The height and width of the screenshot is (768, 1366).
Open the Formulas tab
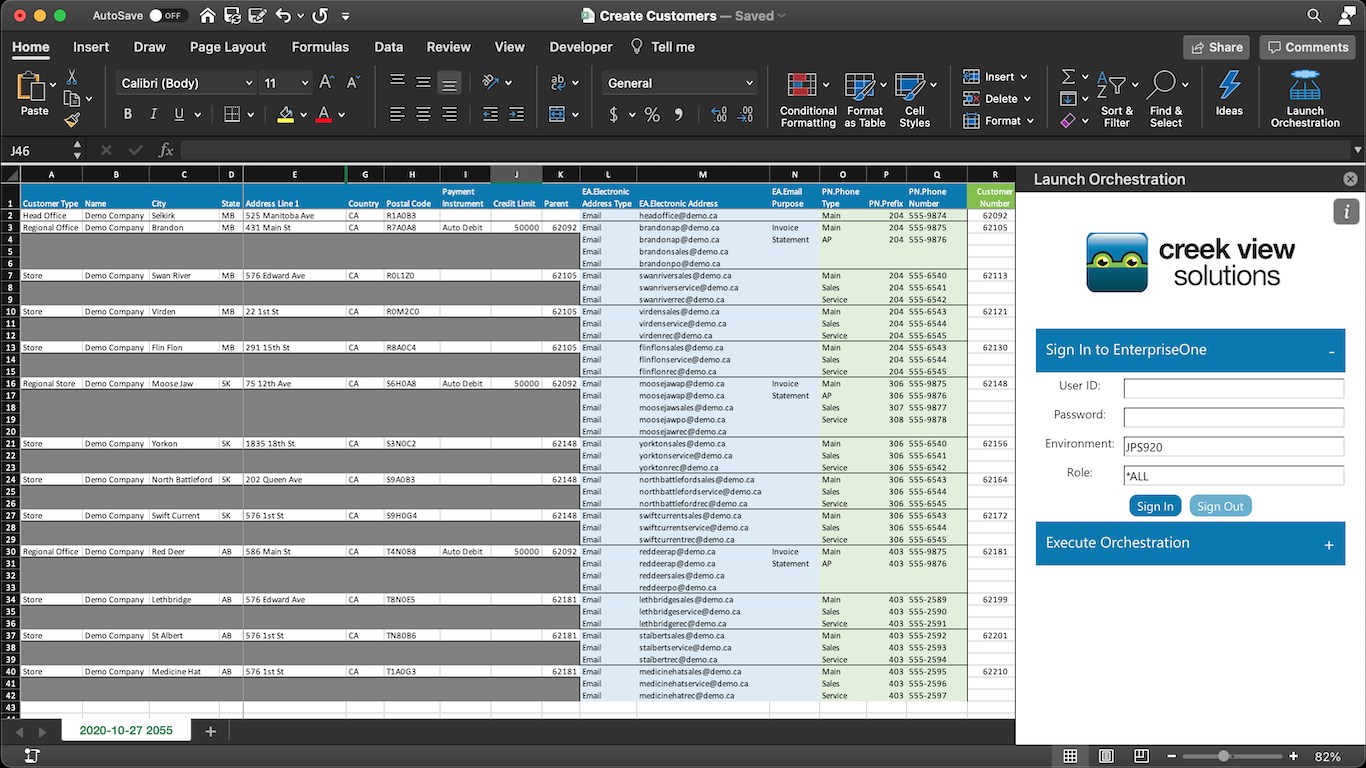[x=320, y=47]
